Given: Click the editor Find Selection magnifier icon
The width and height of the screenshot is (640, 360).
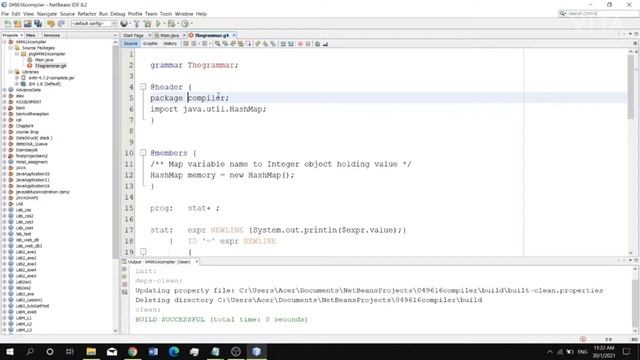Looking at the screenshot, I should point(218,44).
